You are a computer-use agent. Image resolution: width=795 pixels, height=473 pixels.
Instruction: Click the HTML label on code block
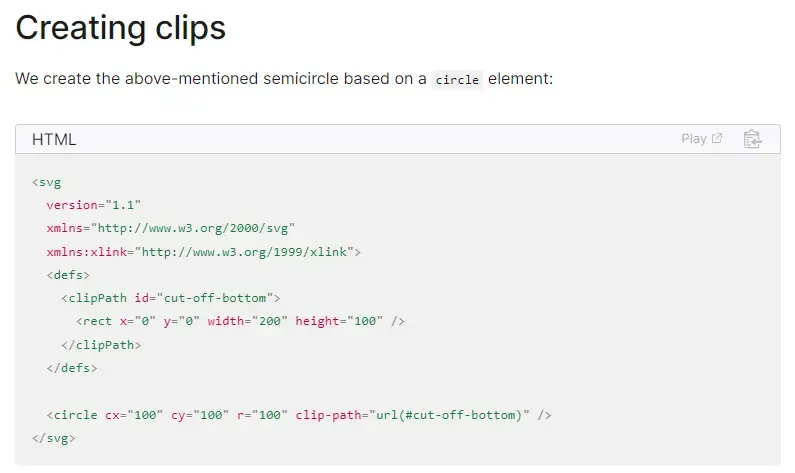click(x=54, y=139)
